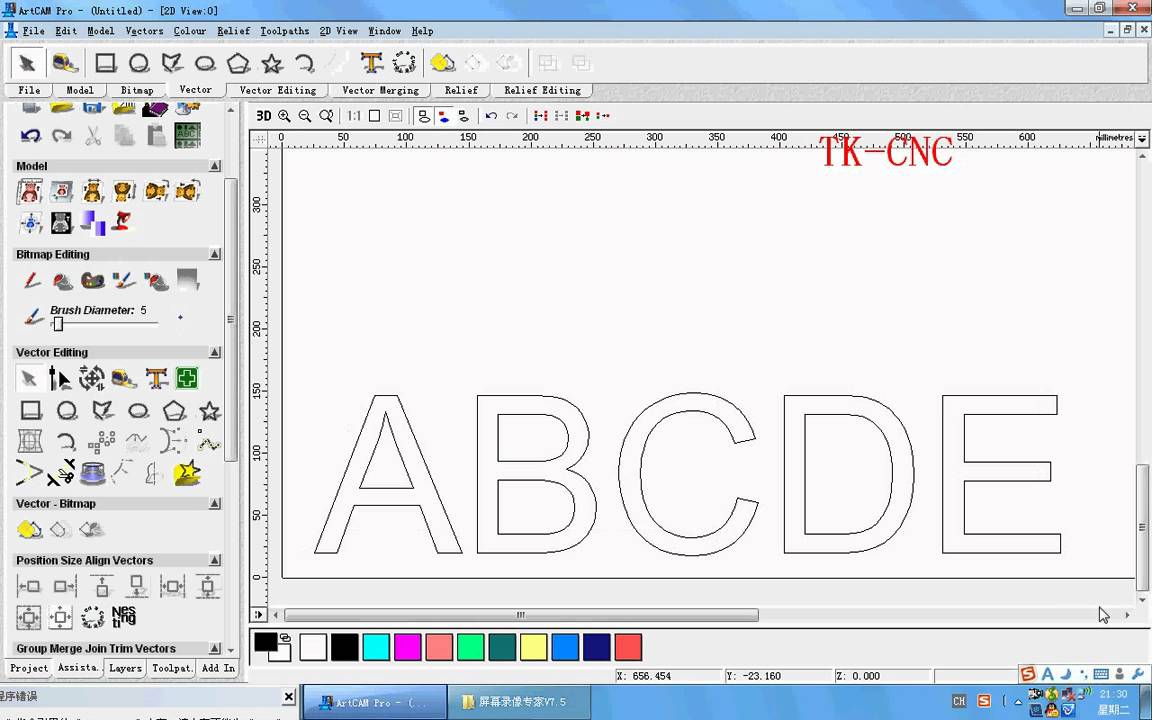Switch to 3D view button
Image resolution: width=1152 pixels, height=720 pixels.
263,116
